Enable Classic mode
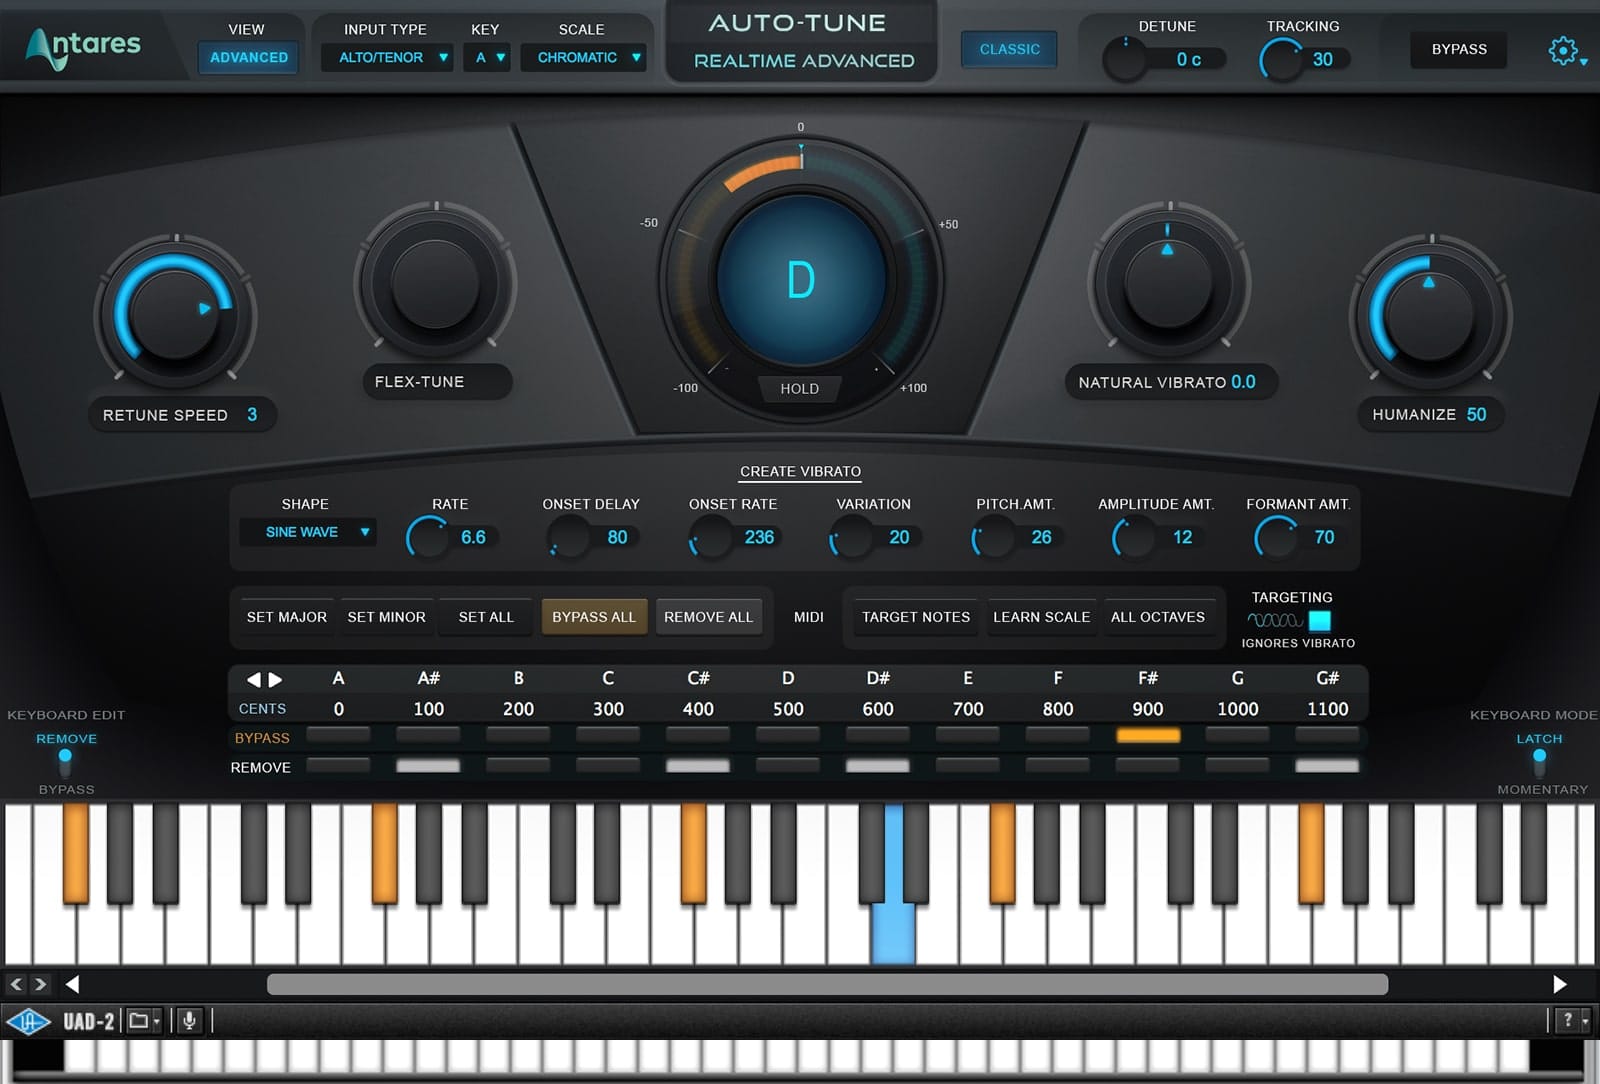 (x=1009, y=49)
